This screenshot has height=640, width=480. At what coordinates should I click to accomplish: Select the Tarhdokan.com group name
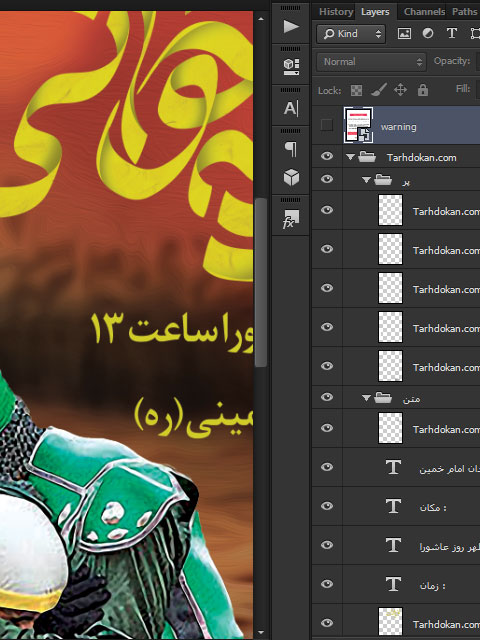(x=422, y=158)
